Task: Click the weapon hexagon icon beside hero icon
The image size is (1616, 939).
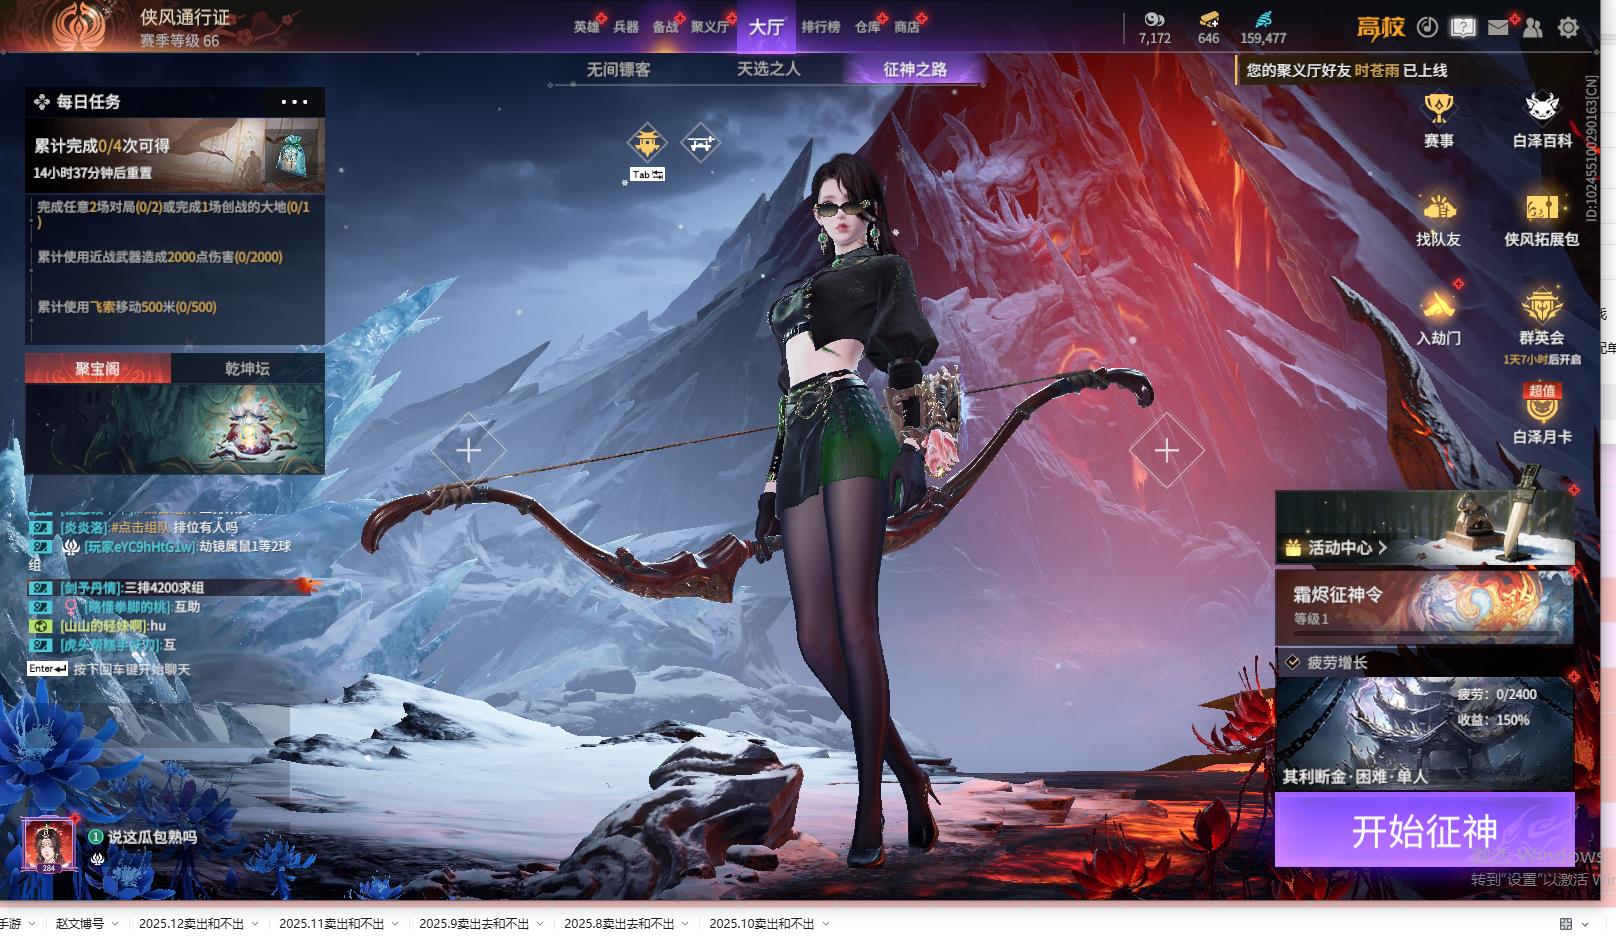Action: [x=700, y=143]
